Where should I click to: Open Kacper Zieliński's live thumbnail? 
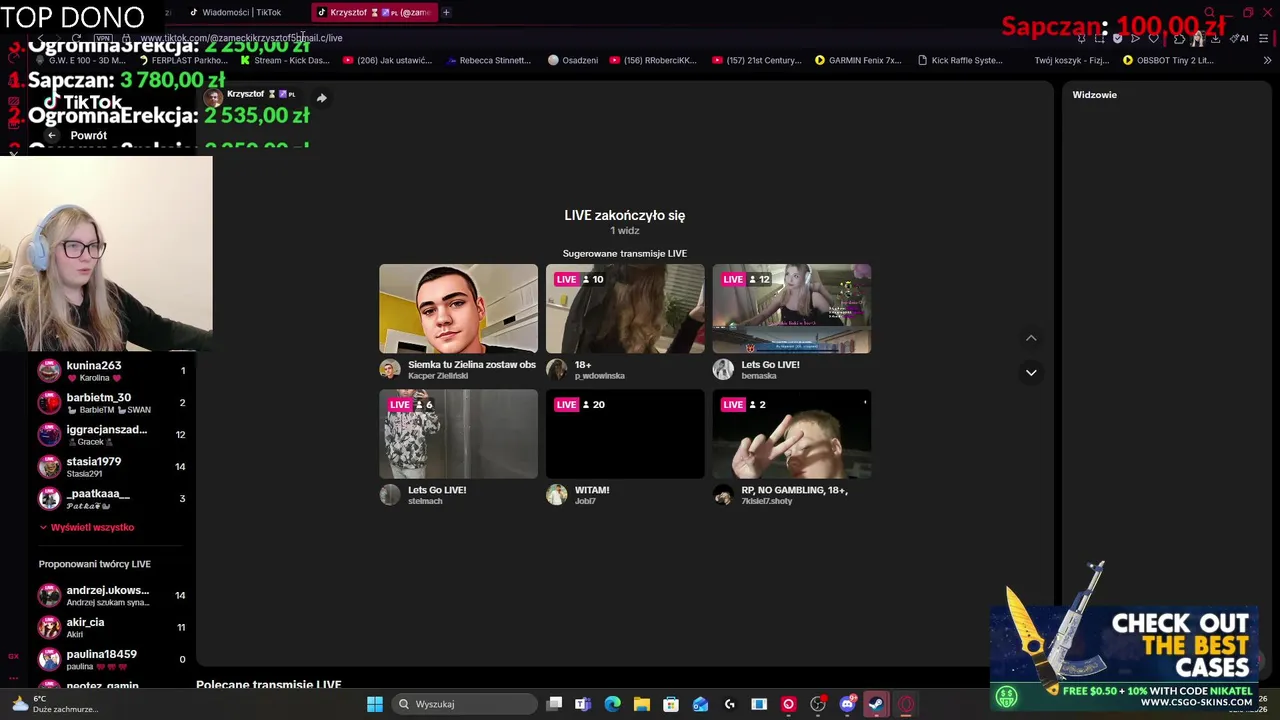point(458,309)
